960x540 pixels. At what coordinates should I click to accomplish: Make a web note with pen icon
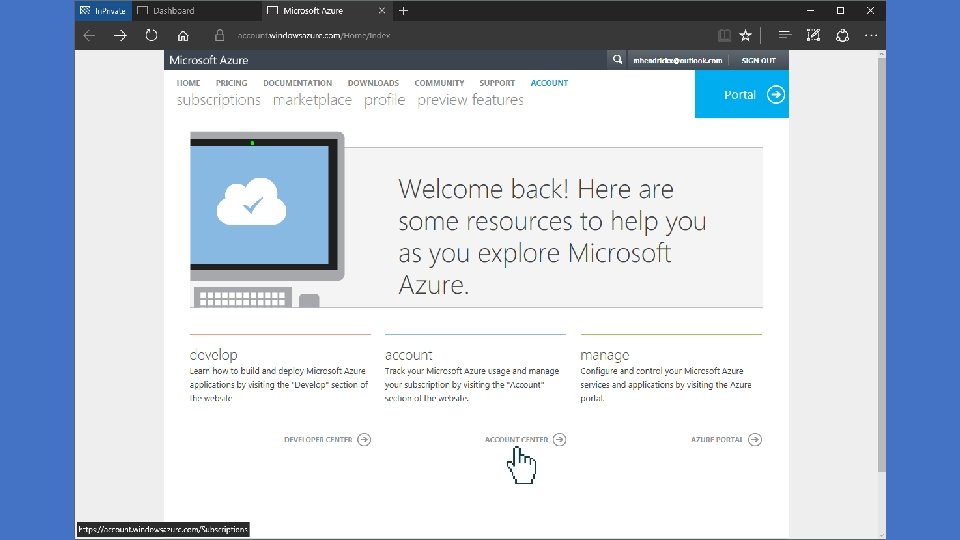tap(813, 36)
